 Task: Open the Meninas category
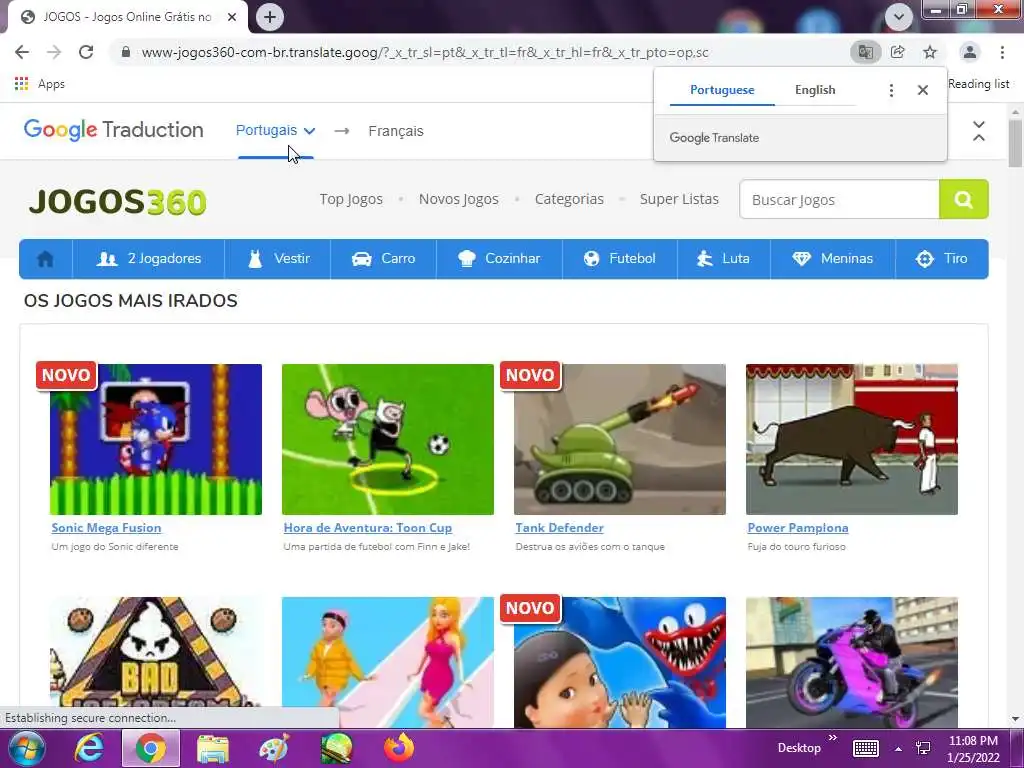(833, 259)
